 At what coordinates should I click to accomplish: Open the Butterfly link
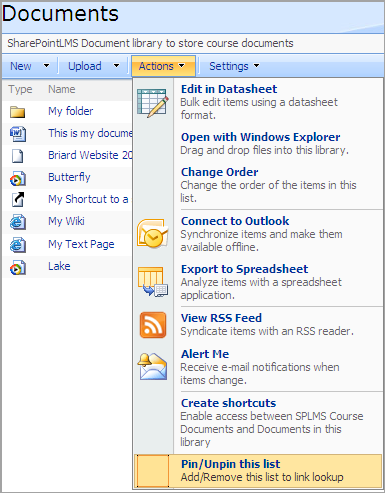point(69,177)
